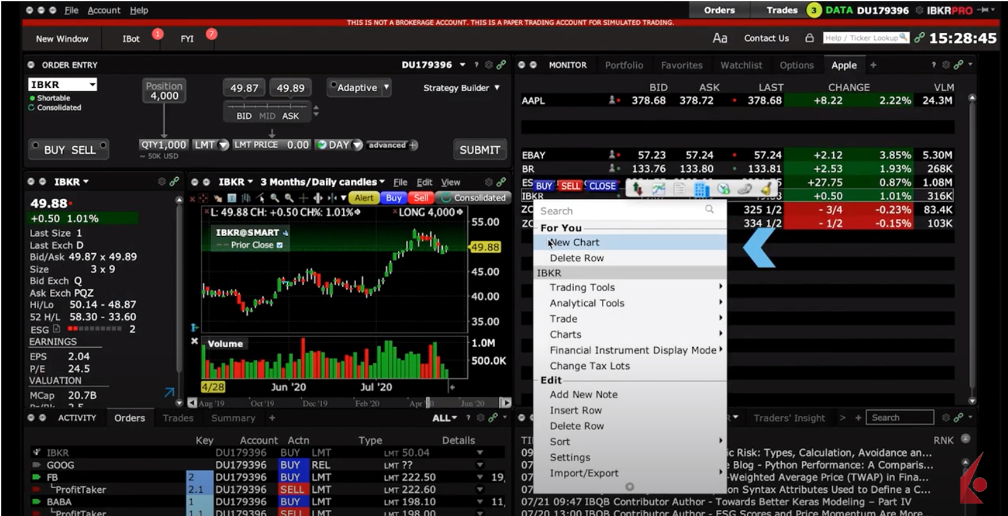Select New Chart from context menu
Screen dimensions: 1008x516
tap(574, 242)
